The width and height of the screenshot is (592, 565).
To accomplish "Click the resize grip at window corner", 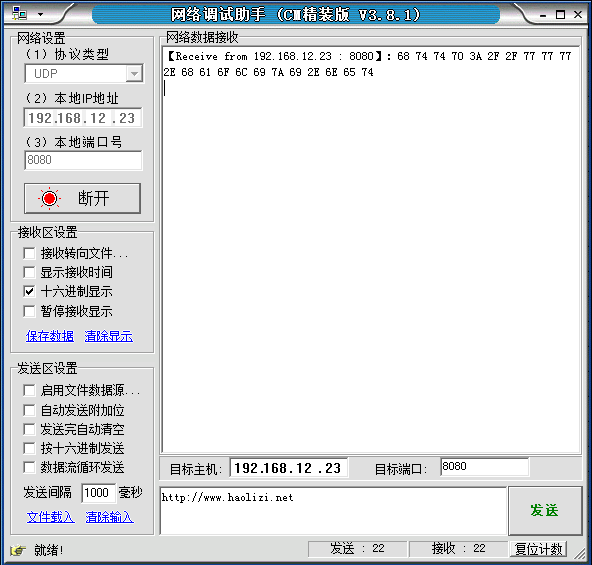I will [x=580, y=553].
